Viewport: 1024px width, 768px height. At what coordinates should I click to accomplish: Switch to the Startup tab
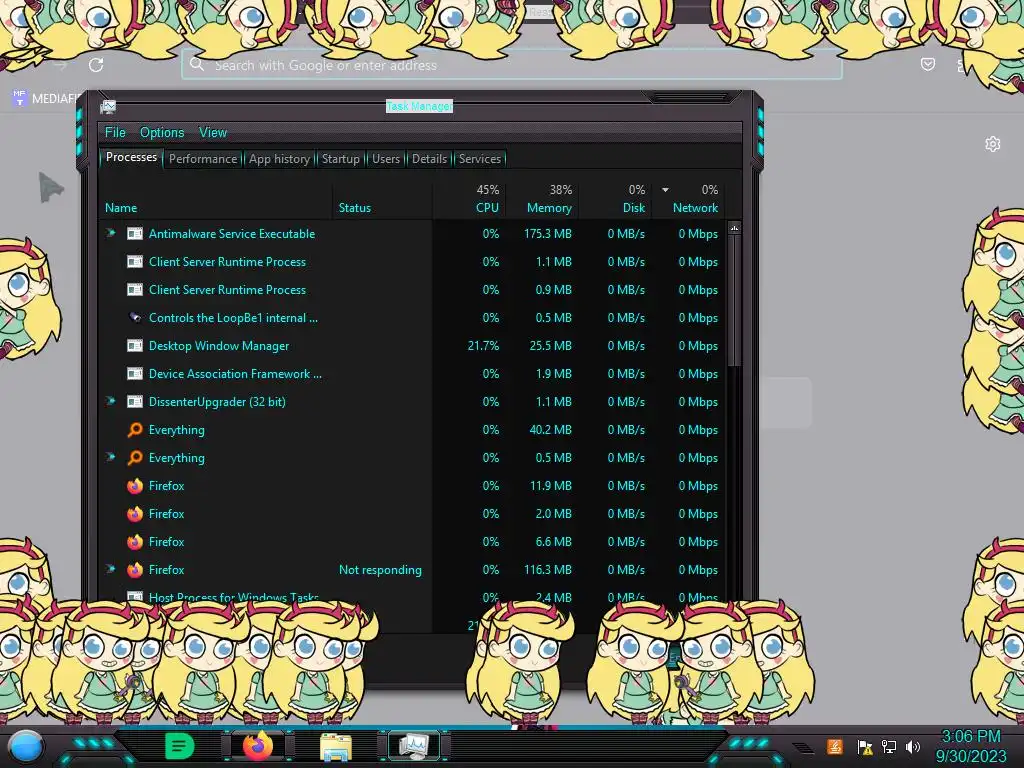coord(340,159)
